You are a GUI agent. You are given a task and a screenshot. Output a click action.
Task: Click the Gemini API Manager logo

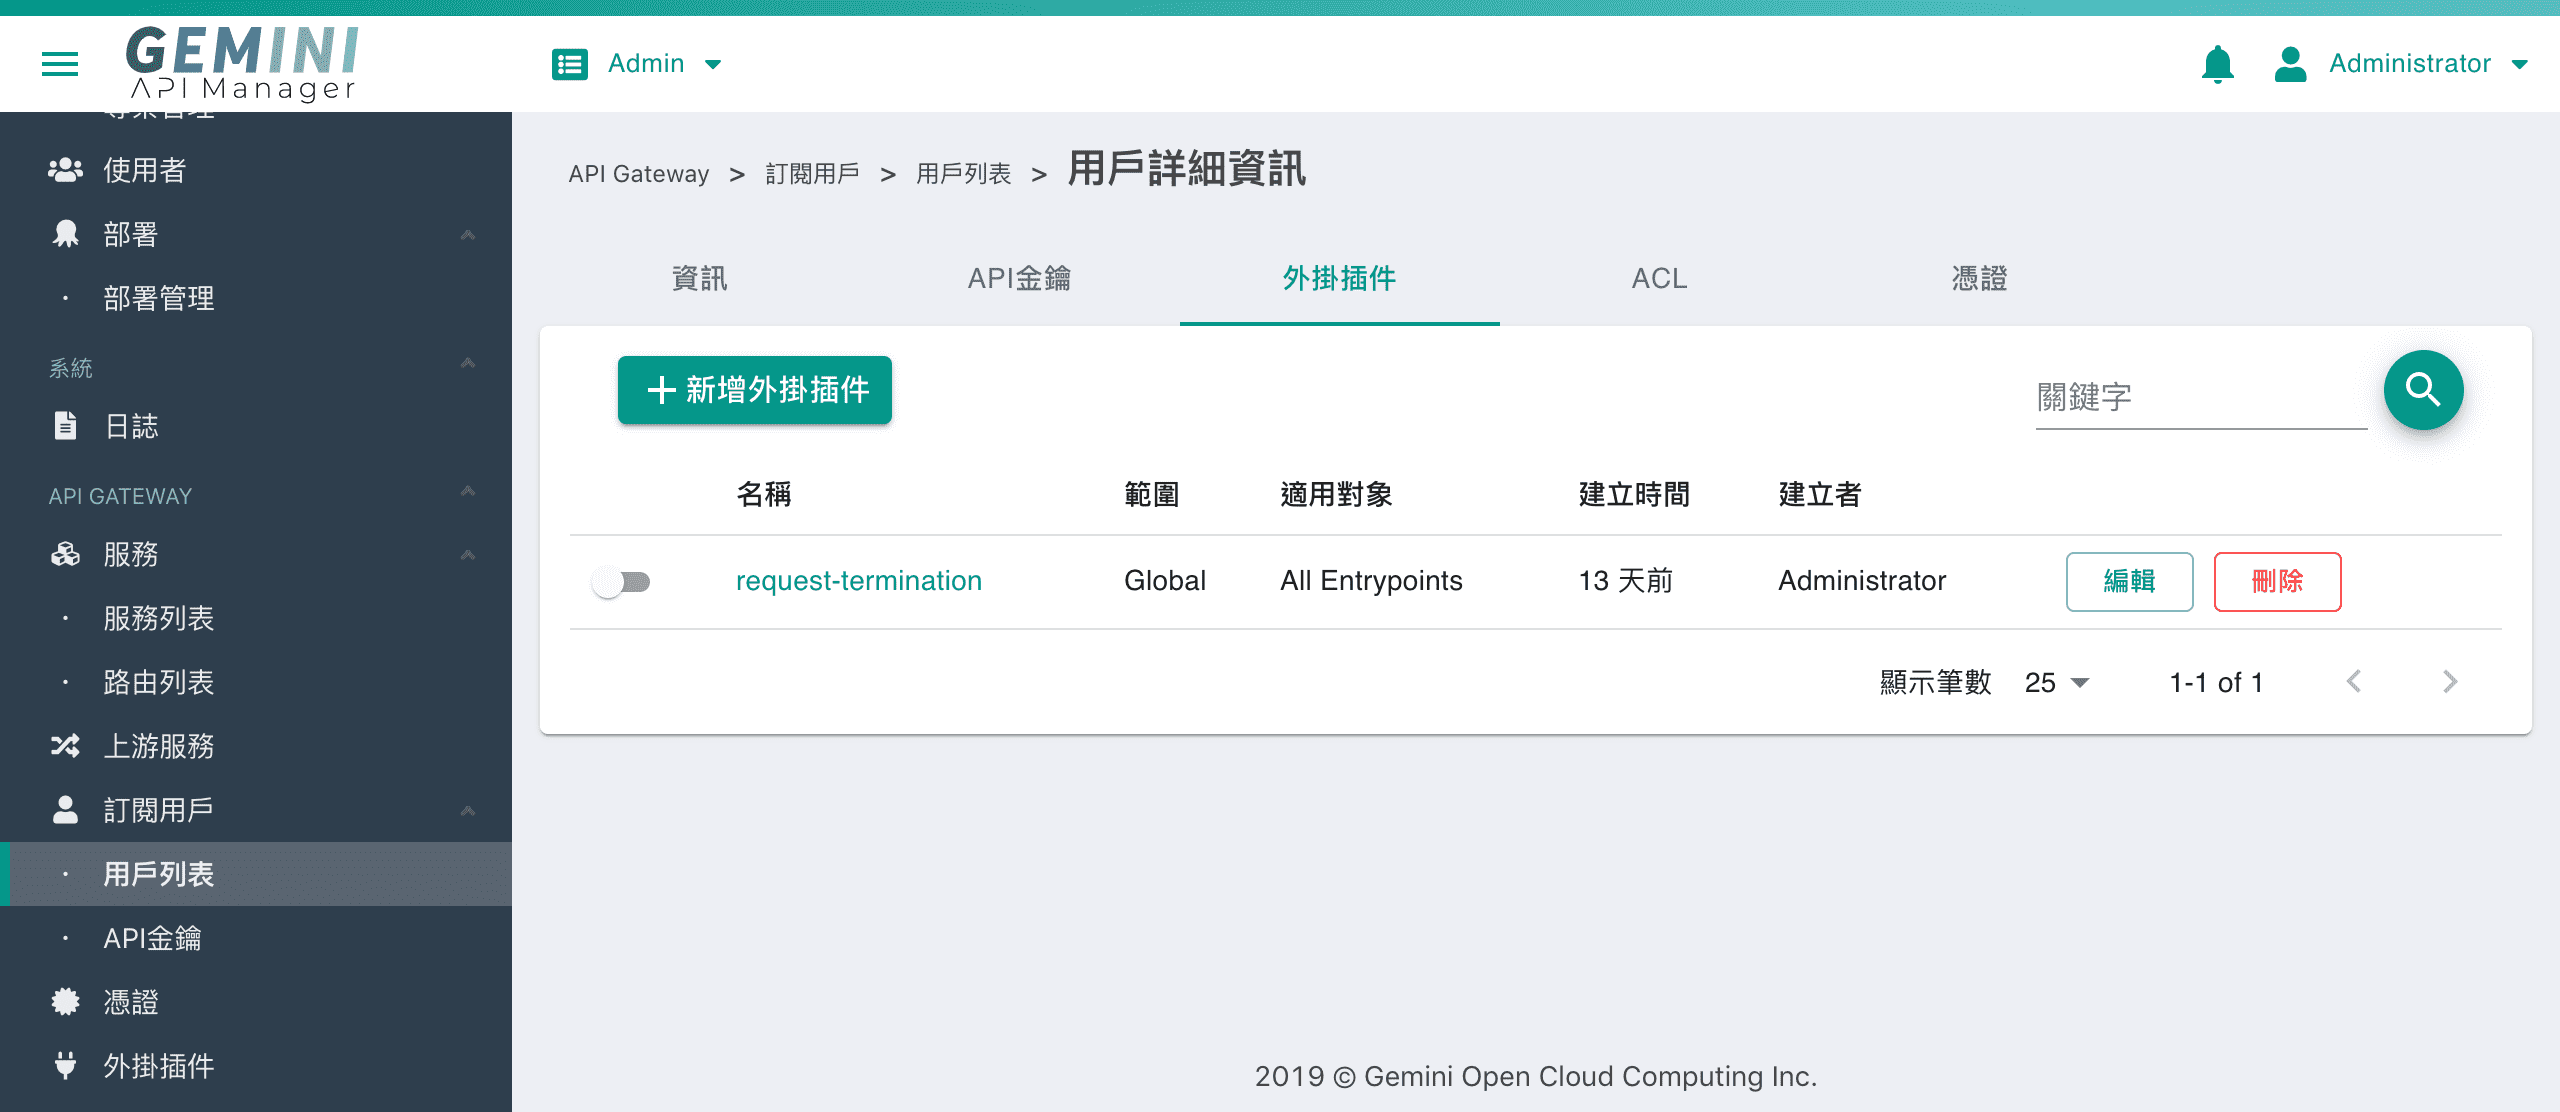tap(242, 63)
